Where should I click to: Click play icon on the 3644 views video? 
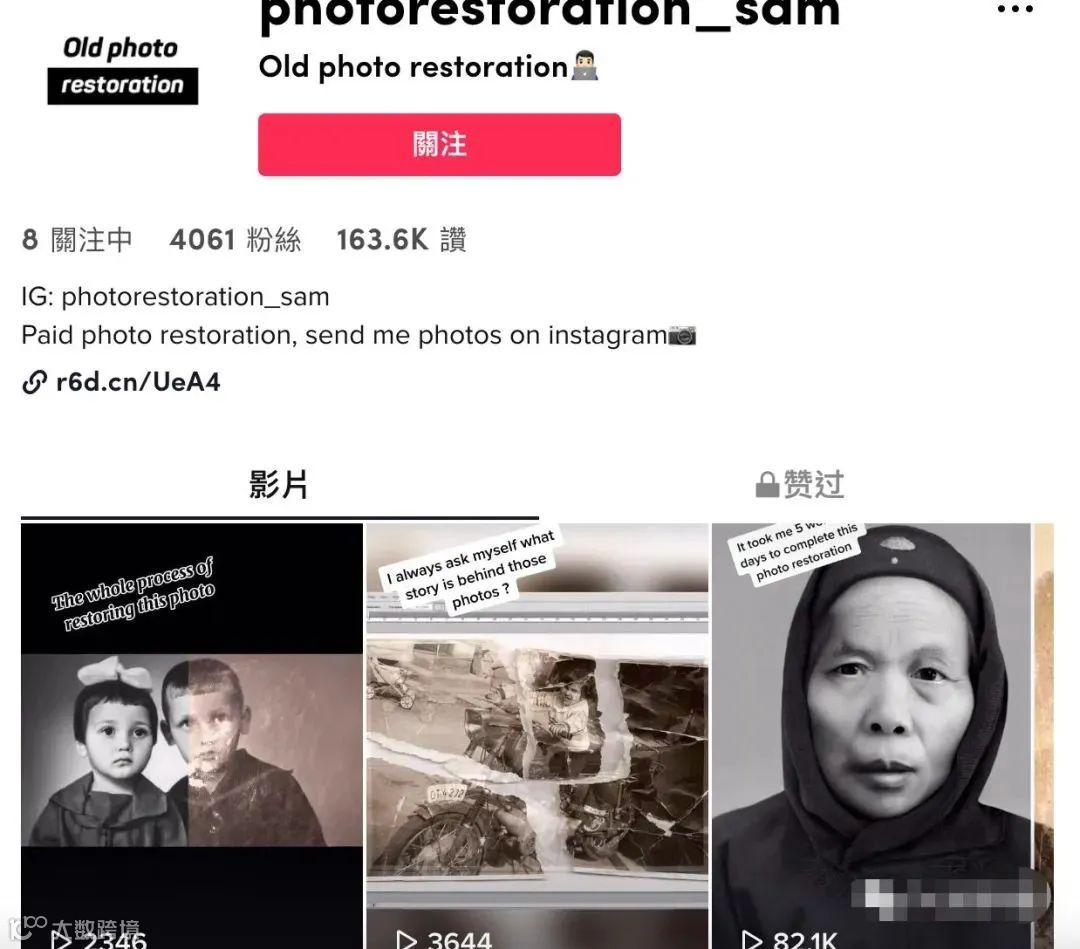click(406, 940)
